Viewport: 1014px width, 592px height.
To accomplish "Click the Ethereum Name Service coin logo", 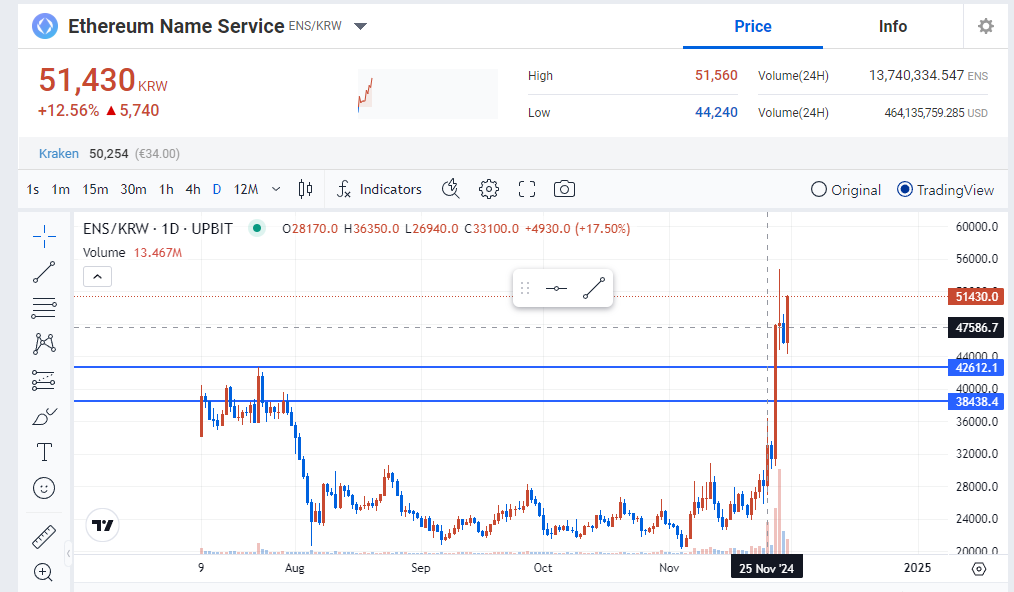I will click(x=45, y=26).
